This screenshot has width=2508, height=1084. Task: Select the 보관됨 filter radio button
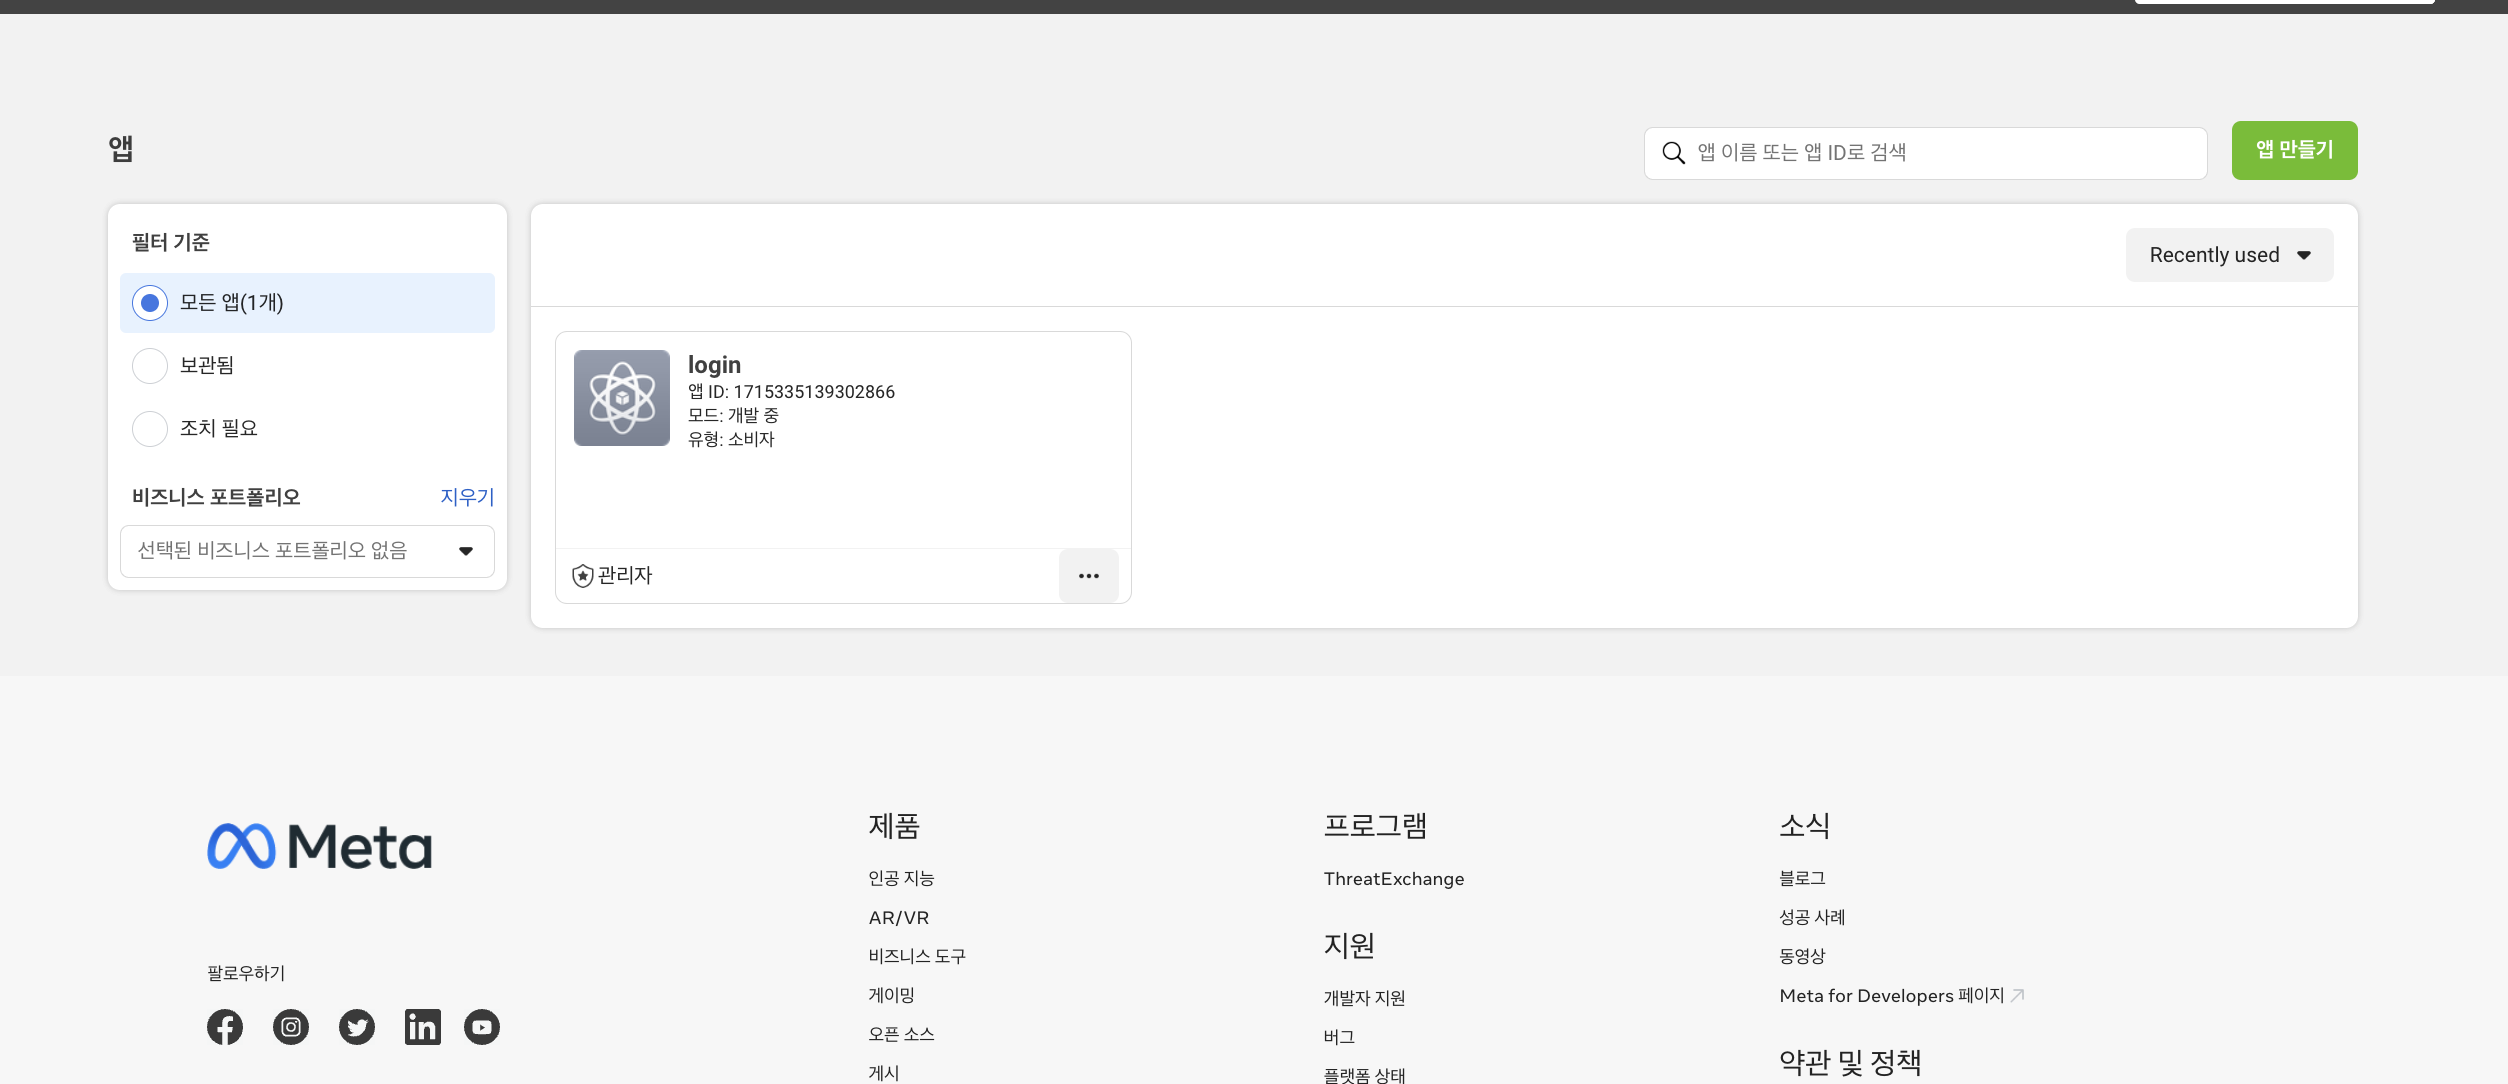click(x=150, y=366)
